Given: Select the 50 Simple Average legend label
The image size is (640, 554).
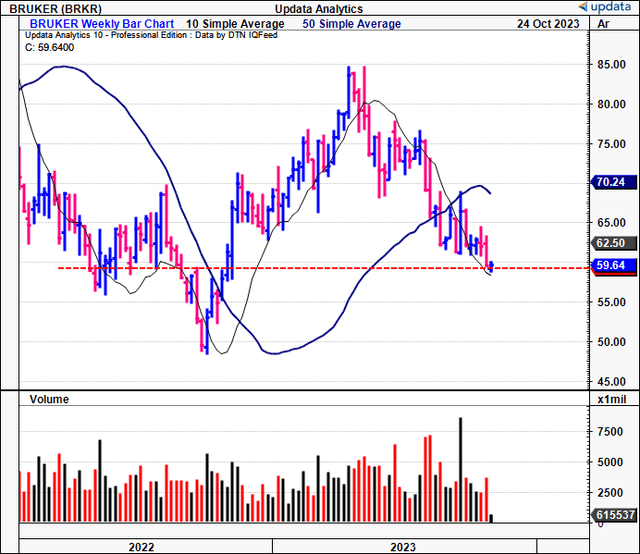Looking at the screenshot, I should pyautogui.click(x=351, y=24).
